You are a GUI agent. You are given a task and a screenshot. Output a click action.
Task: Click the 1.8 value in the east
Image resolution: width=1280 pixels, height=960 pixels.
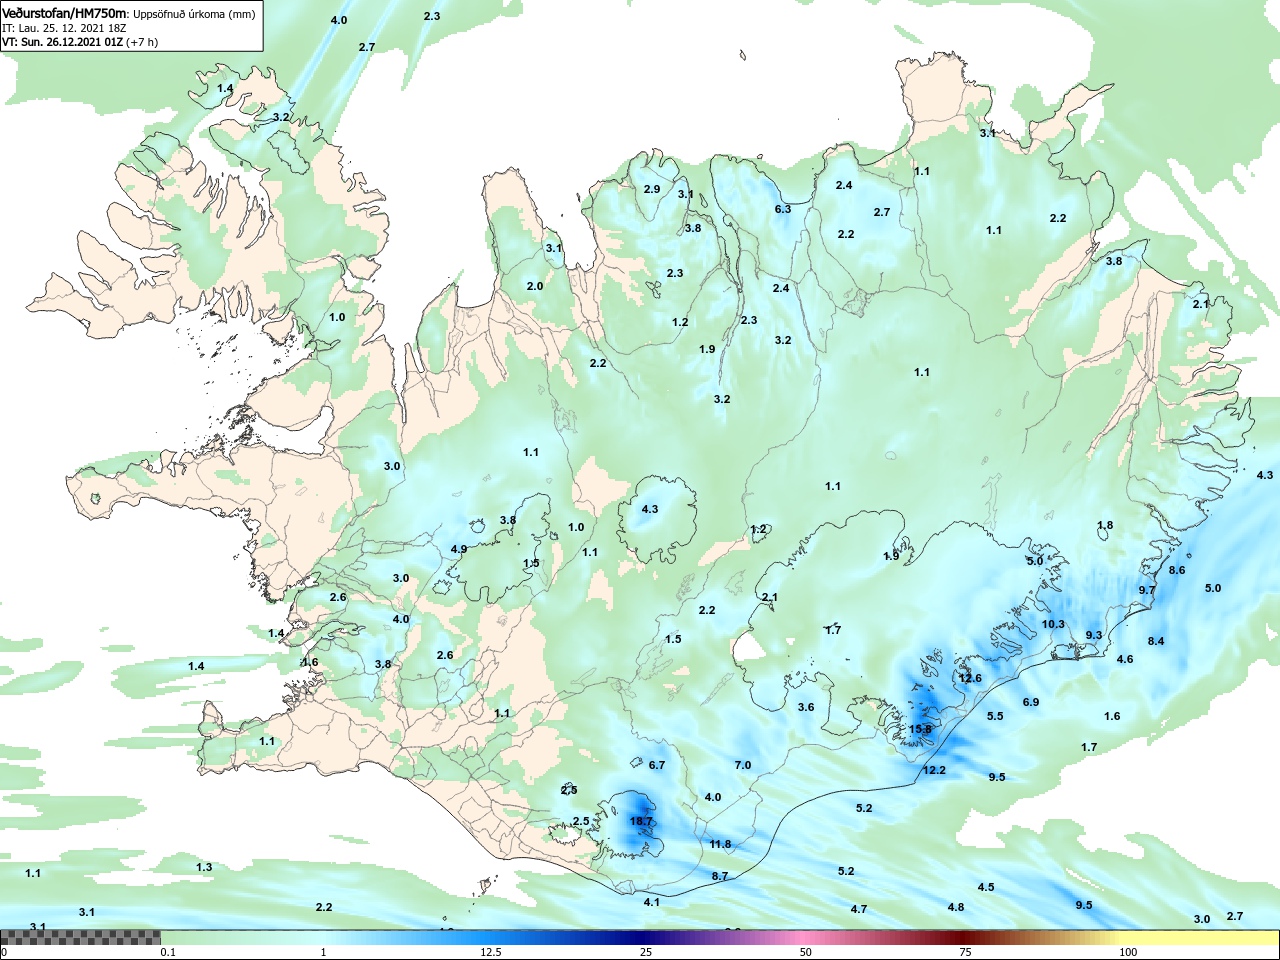pyautogui.click(x=1105, y=526)
